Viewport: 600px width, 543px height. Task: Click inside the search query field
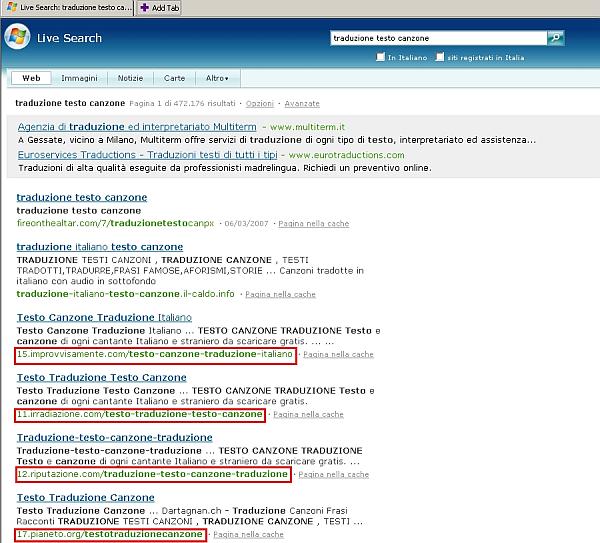pos(439,38)
